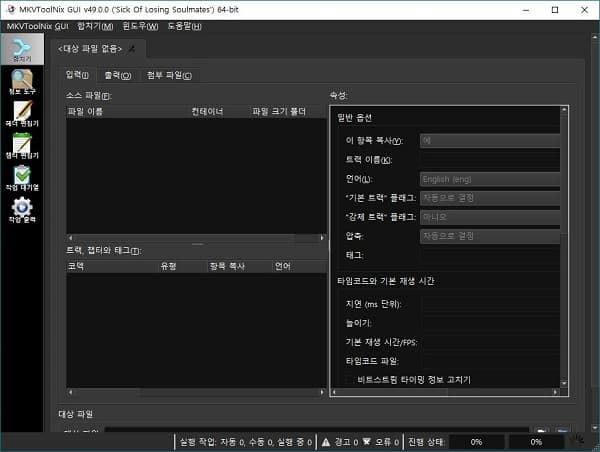Click source files list right scroll arrow
Screen dimensions: 600x452
point(322,238)
